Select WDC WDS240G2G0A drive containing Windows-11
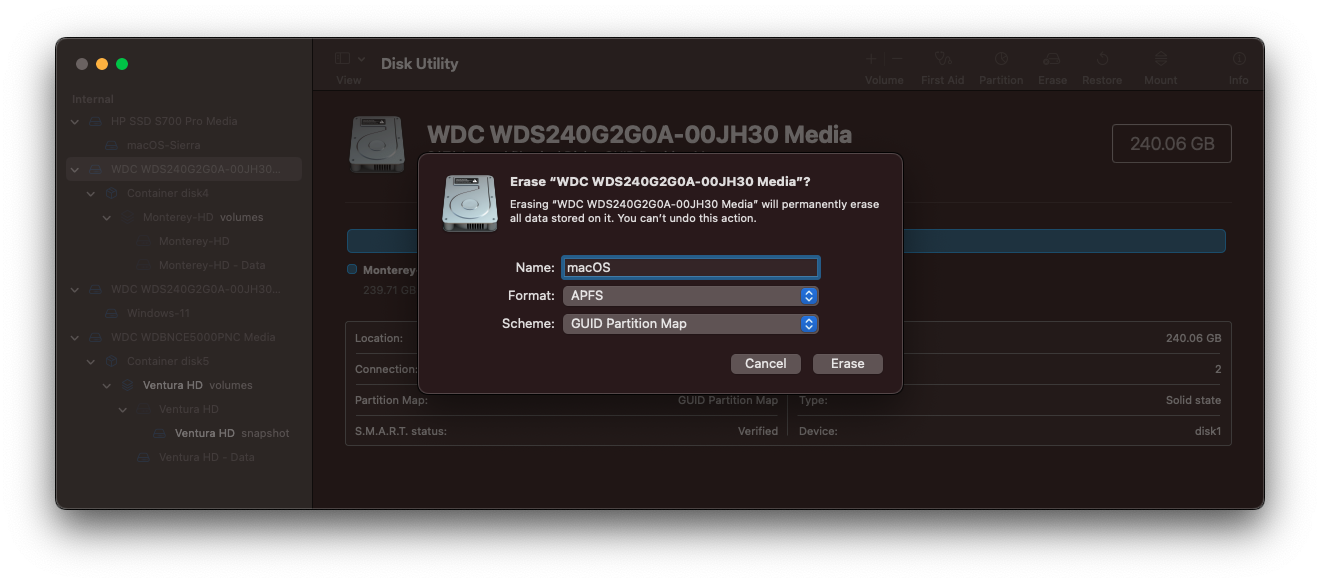 184,289
